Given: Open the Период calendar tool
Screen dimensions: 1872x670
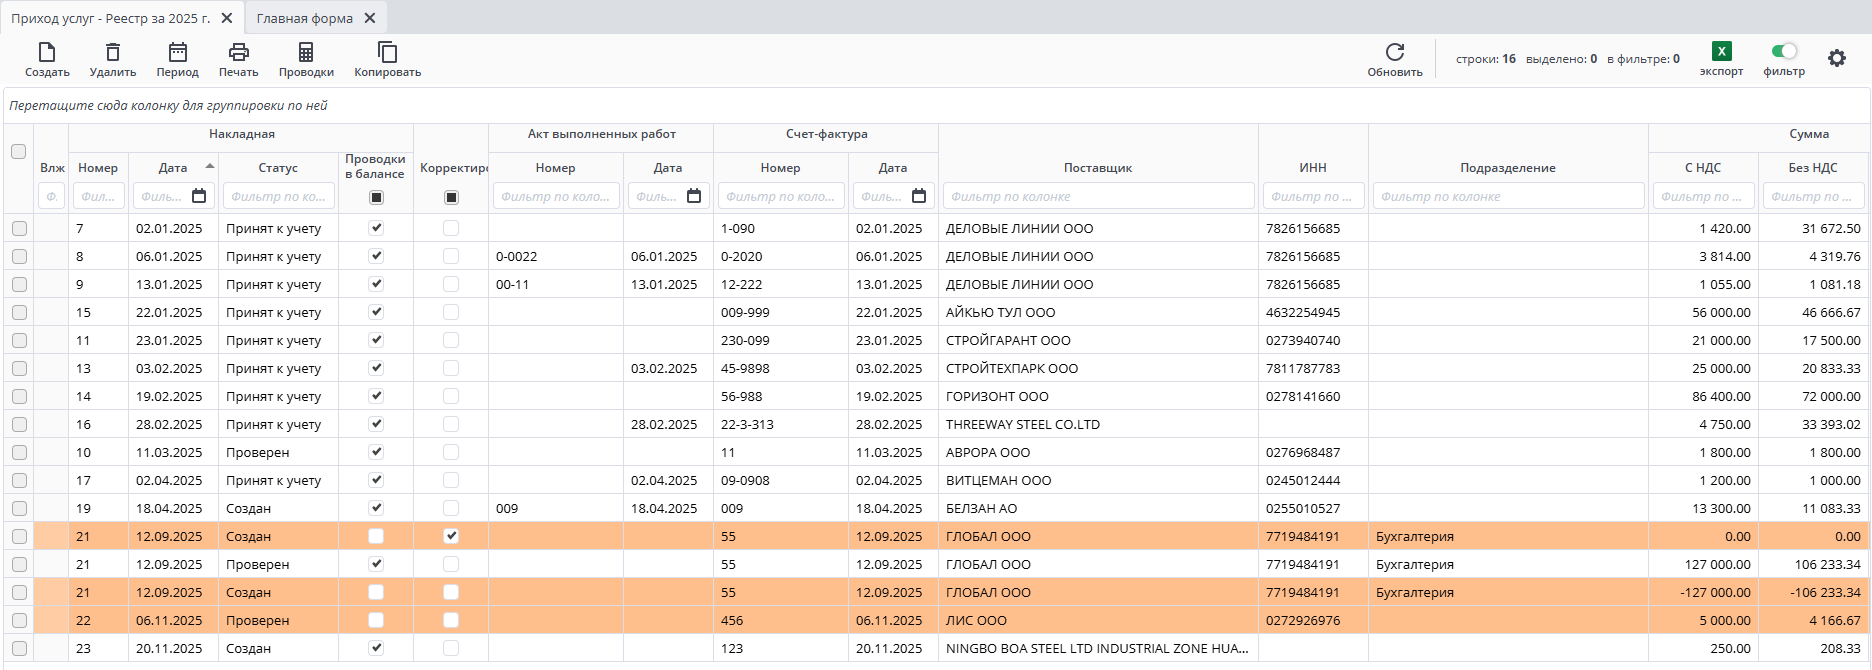Looking at the screenshot, I should pyautogui.click(x=178, y=53).
